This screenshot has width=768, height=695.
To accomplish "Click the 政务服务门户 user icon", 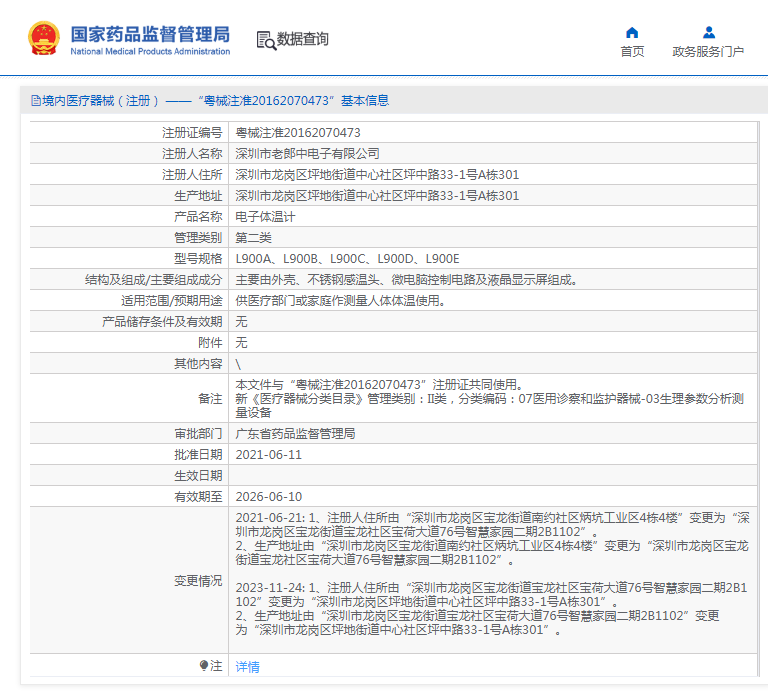I will point(708,32).
